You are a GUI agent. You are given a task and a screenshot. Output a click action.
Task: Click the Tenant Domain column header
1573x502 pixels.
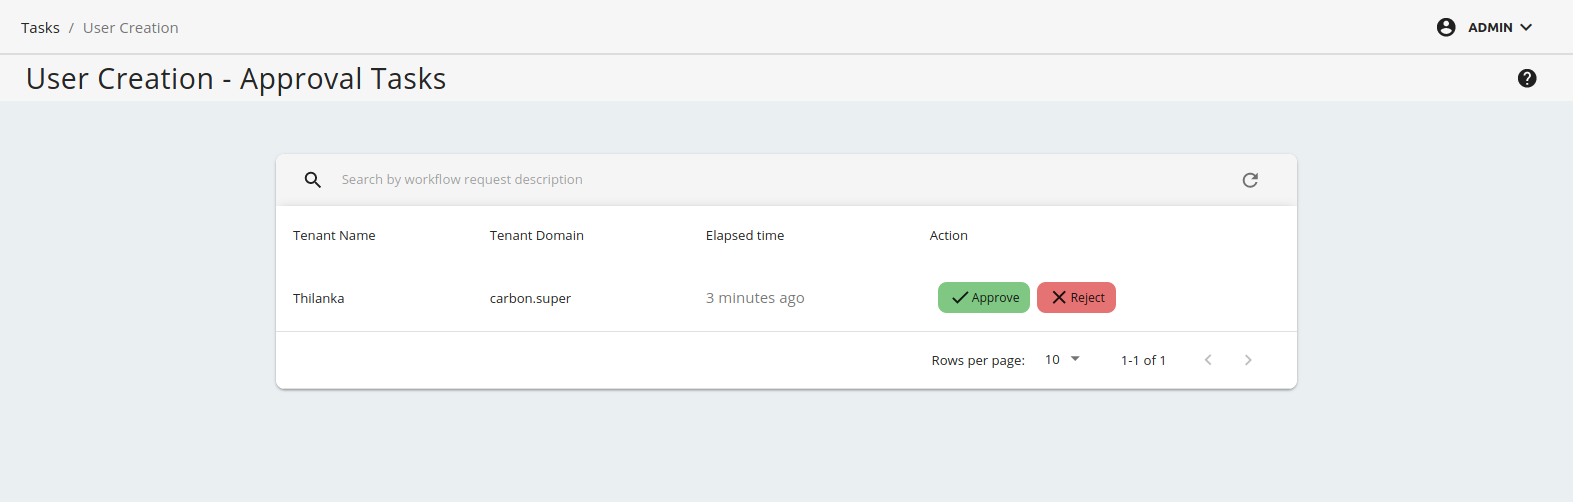tap(536, 236)
